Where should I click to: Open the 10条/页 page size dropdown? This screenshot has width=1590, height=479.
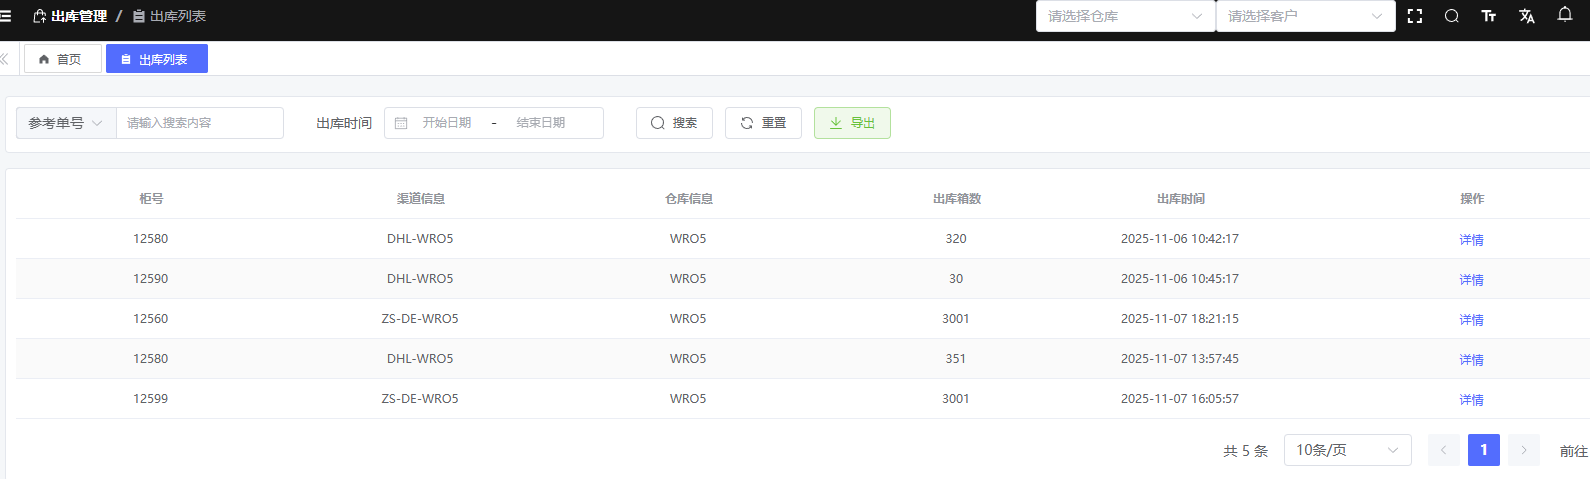click(x=1347, y=450)
